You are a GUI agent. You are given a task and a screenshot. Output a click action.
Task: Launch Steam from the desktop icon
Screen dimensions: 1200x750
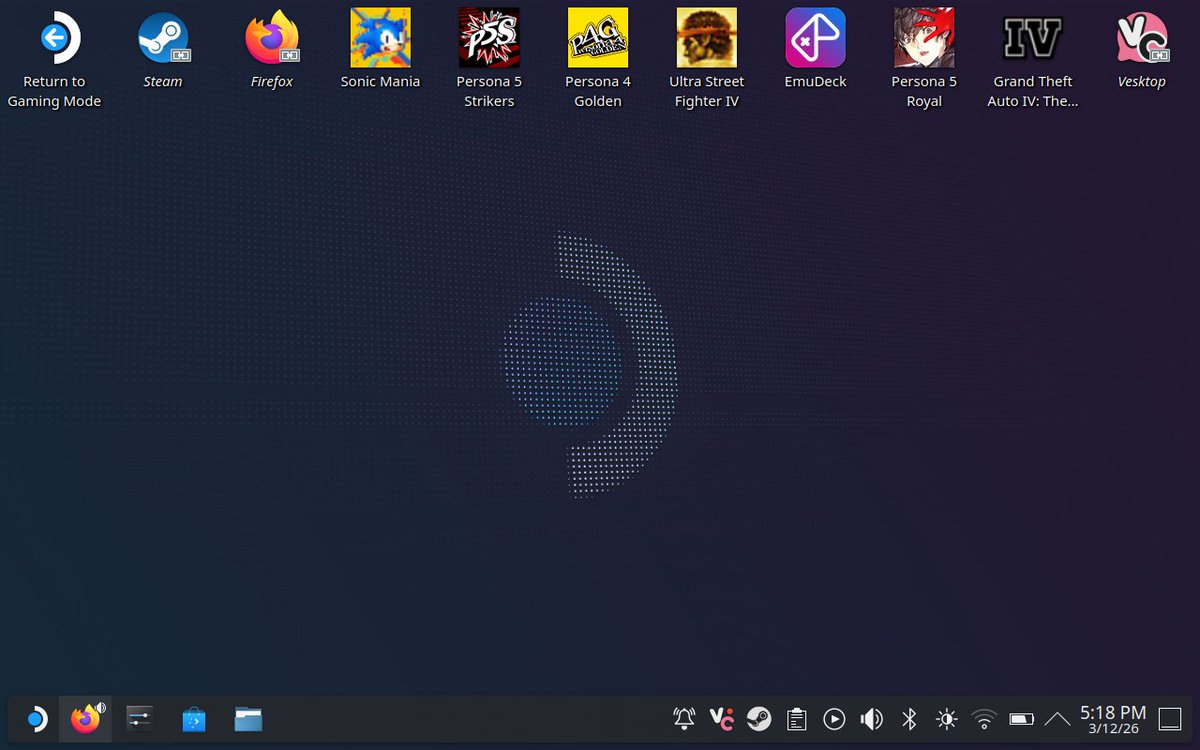click(x=163, y=50)
